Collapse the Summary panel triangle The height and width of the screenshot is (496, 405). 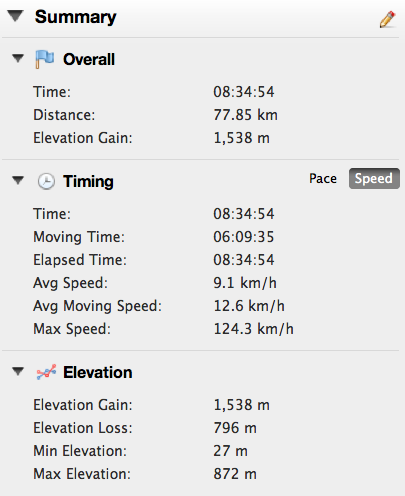16,16
